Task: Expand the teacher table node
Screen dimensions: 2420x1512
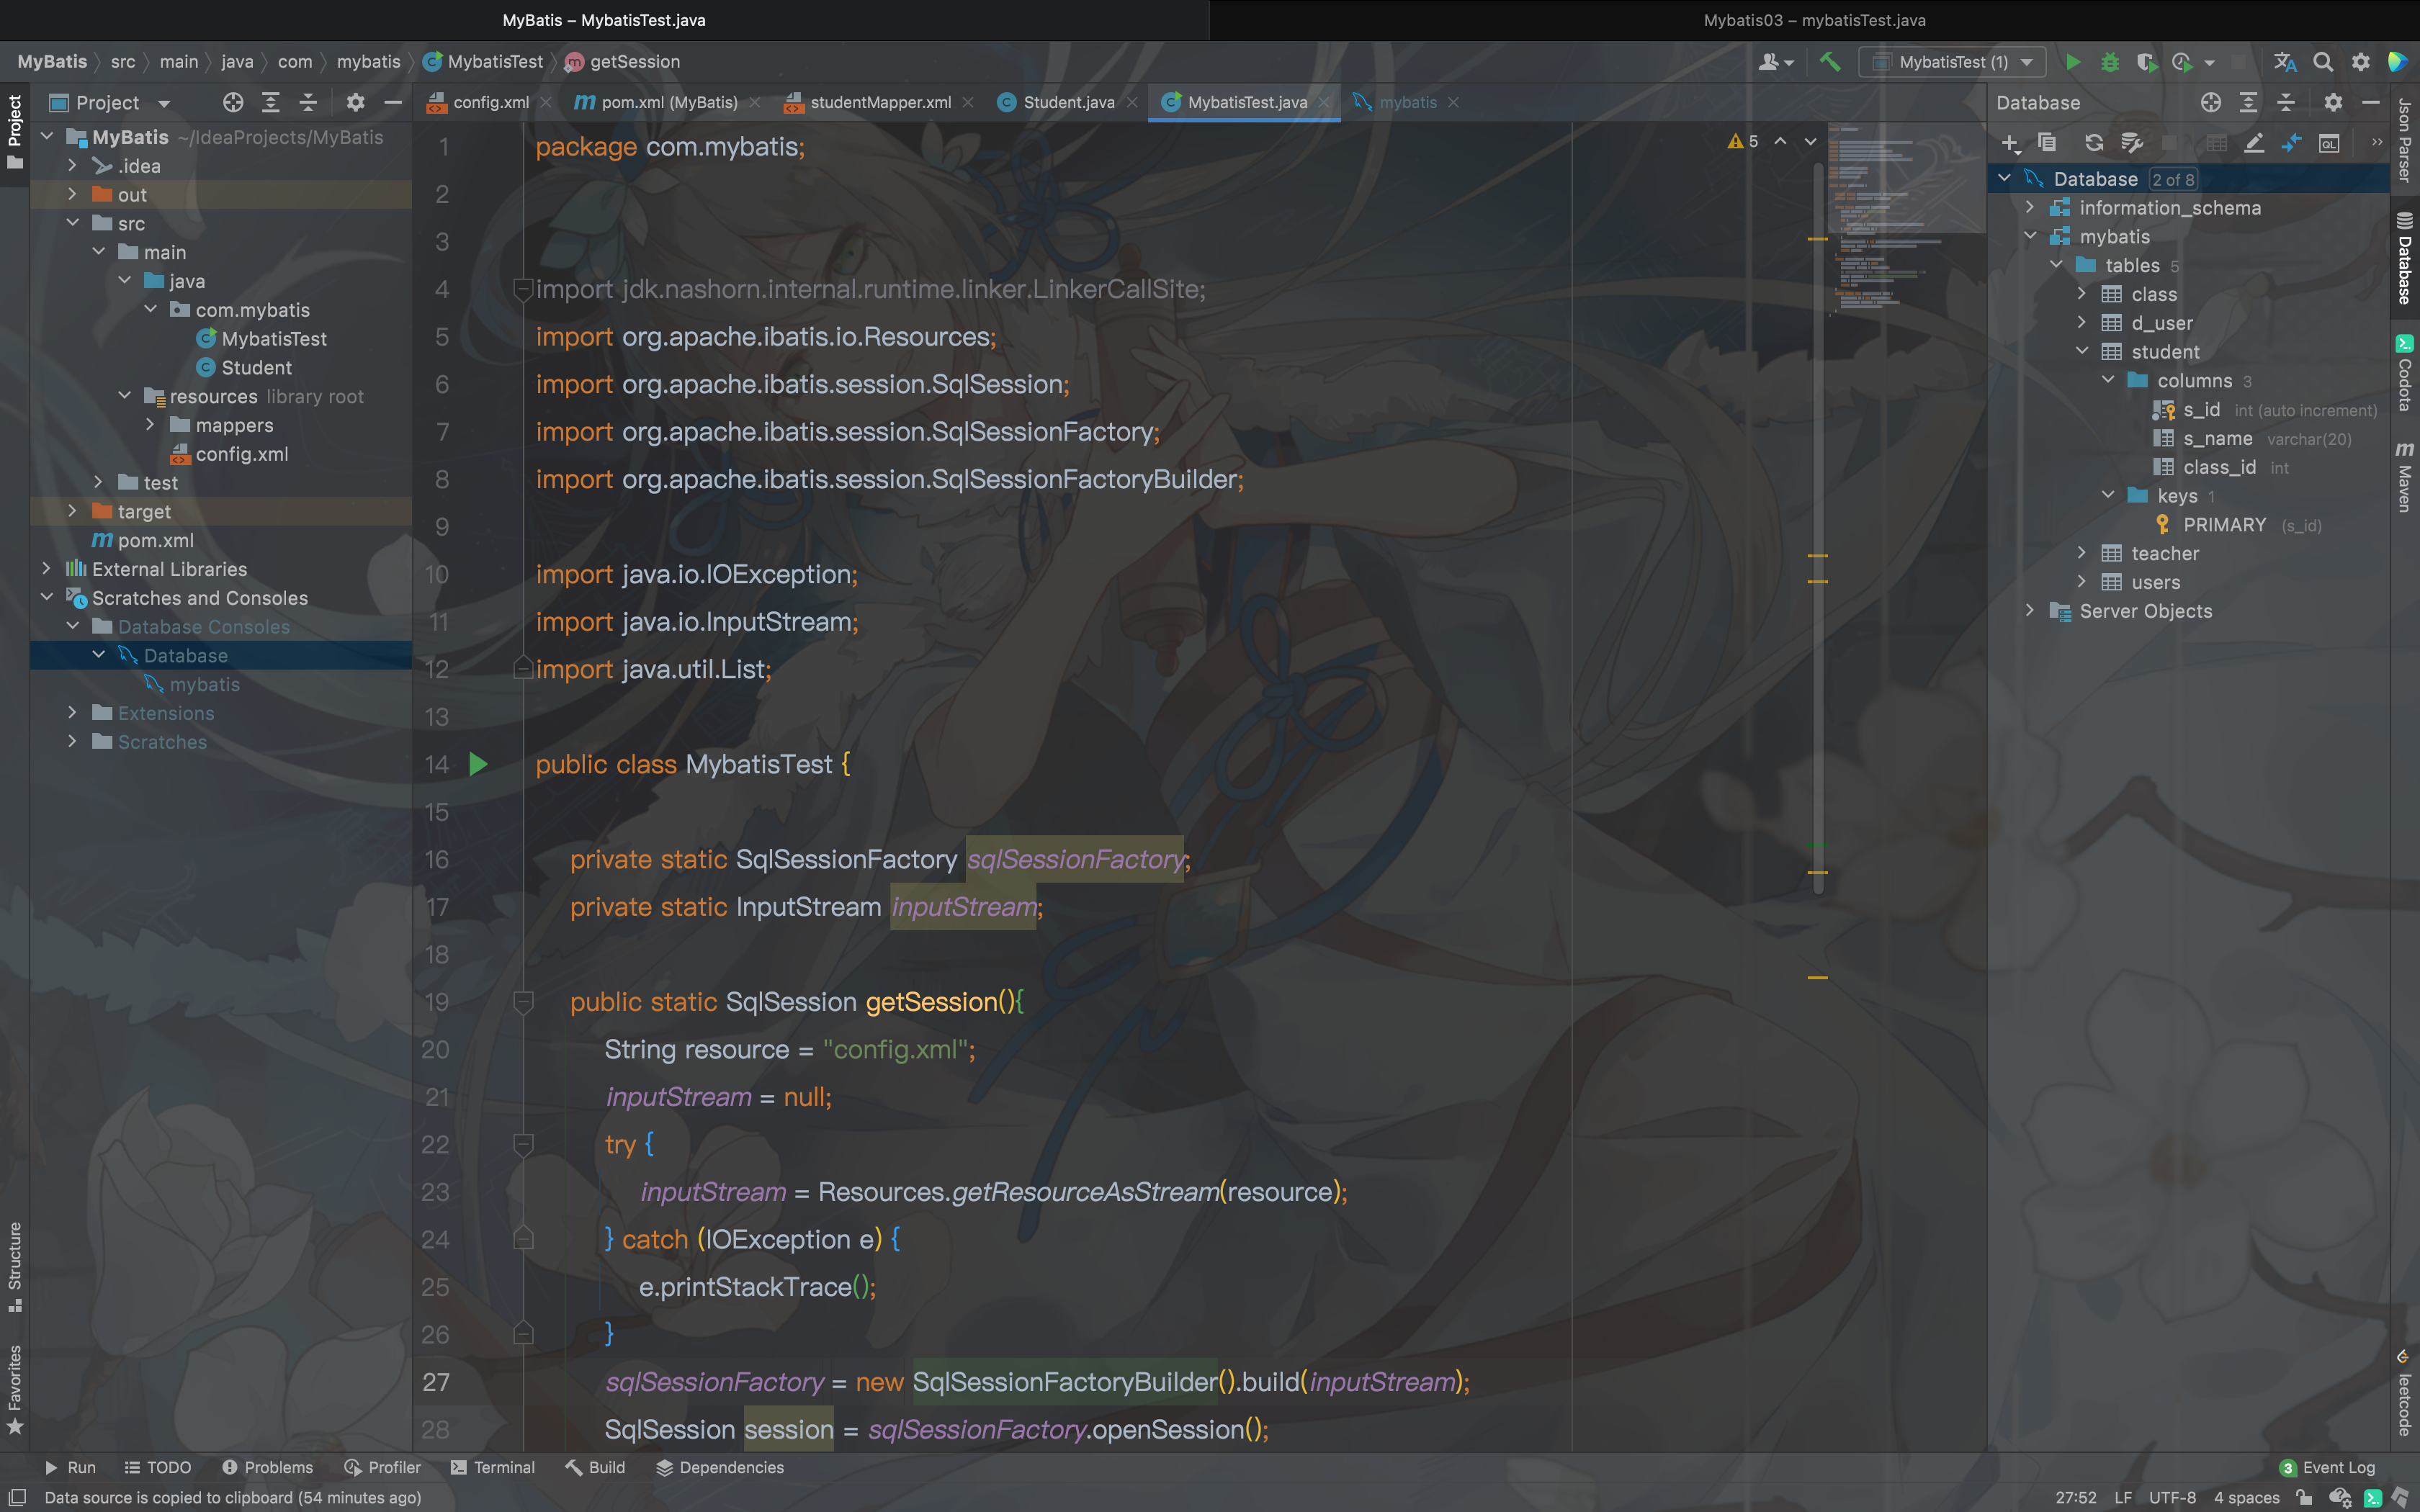Action: pos(2081,553)
